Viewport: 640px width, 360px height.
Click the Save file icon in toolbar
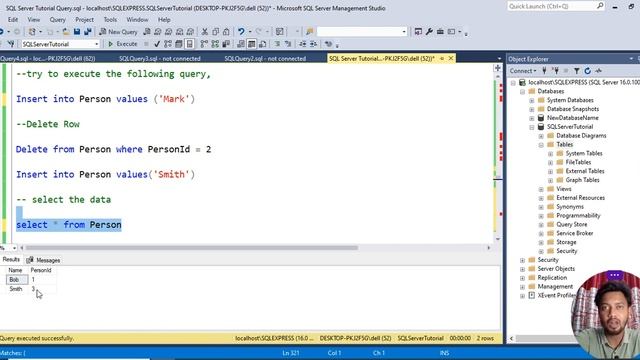pyautogui.click(x=77, y=31)
